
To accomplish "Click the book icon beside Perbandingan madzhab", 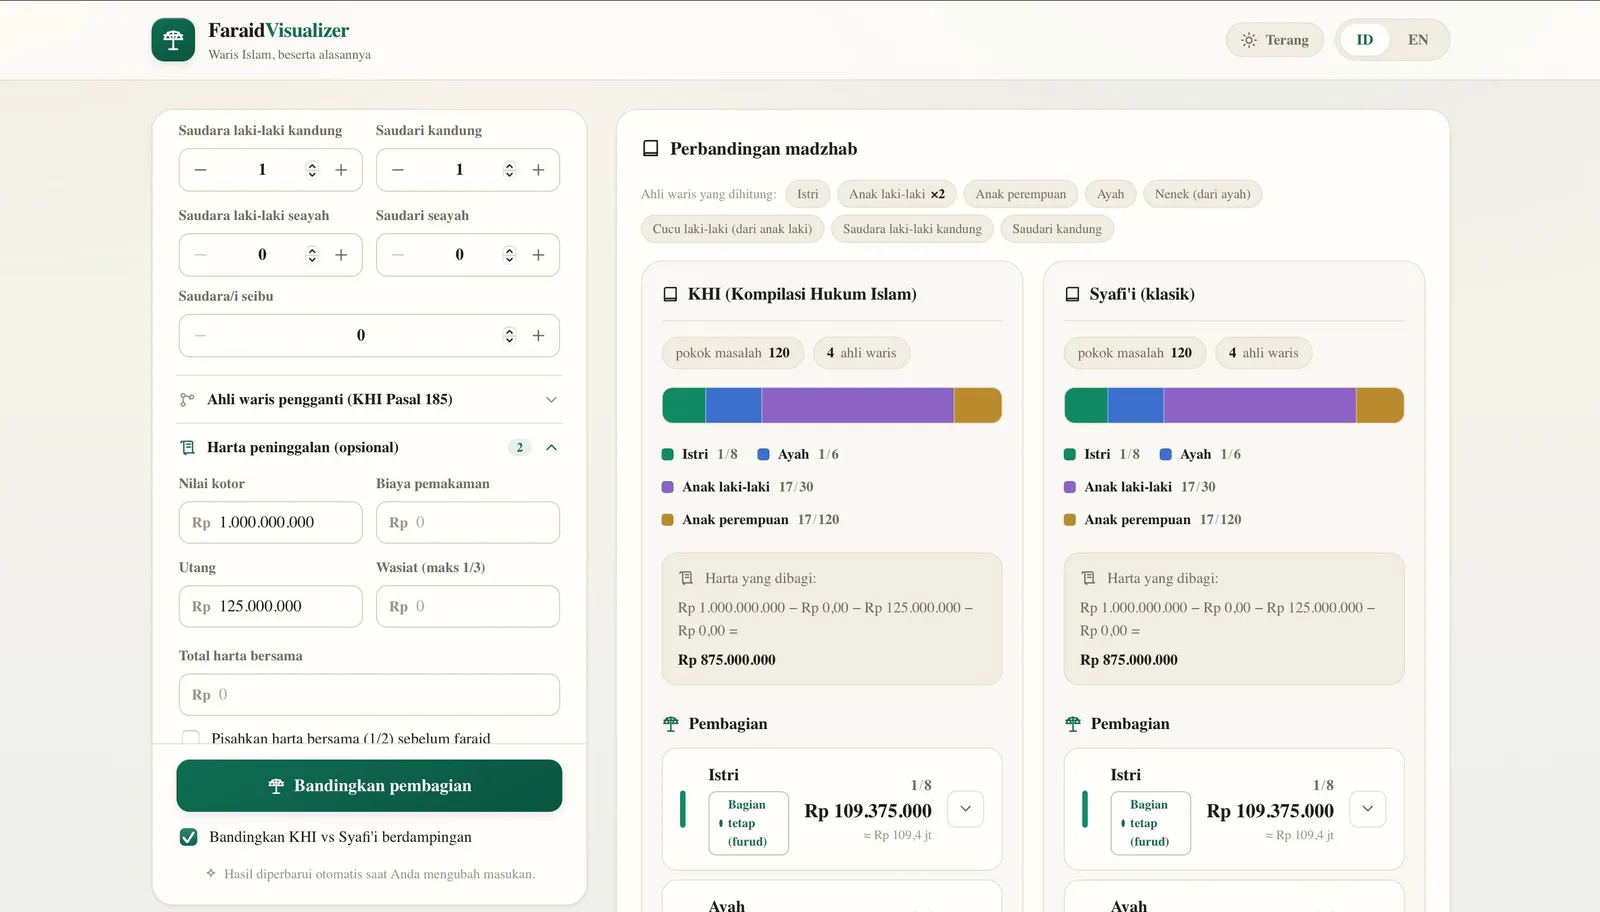I will 650,149.
